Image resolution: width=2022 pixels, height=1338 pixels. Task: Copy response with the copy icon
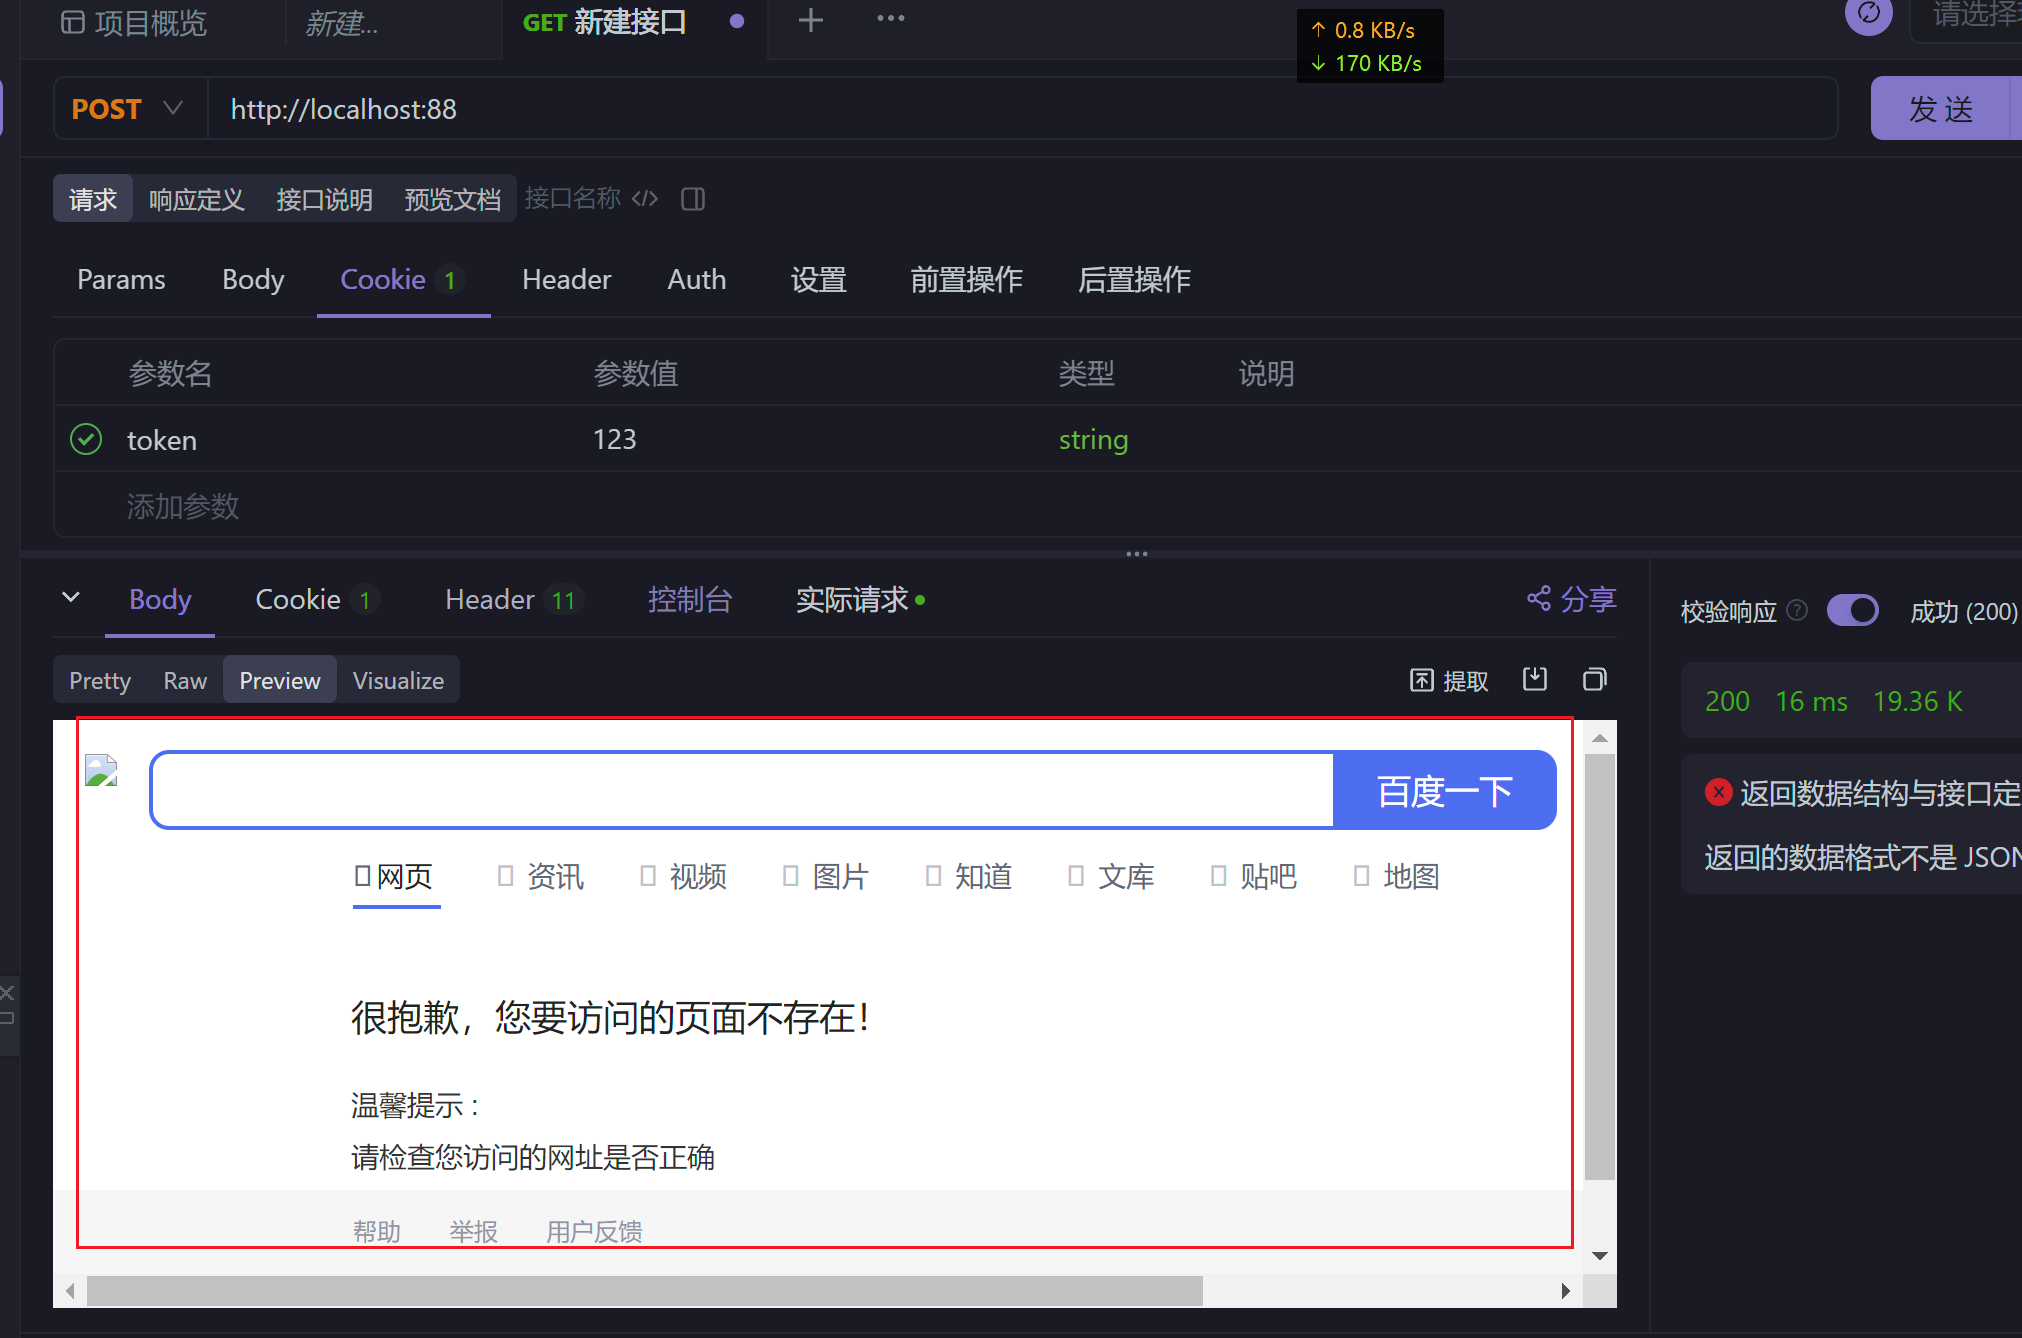[1595, 679]
